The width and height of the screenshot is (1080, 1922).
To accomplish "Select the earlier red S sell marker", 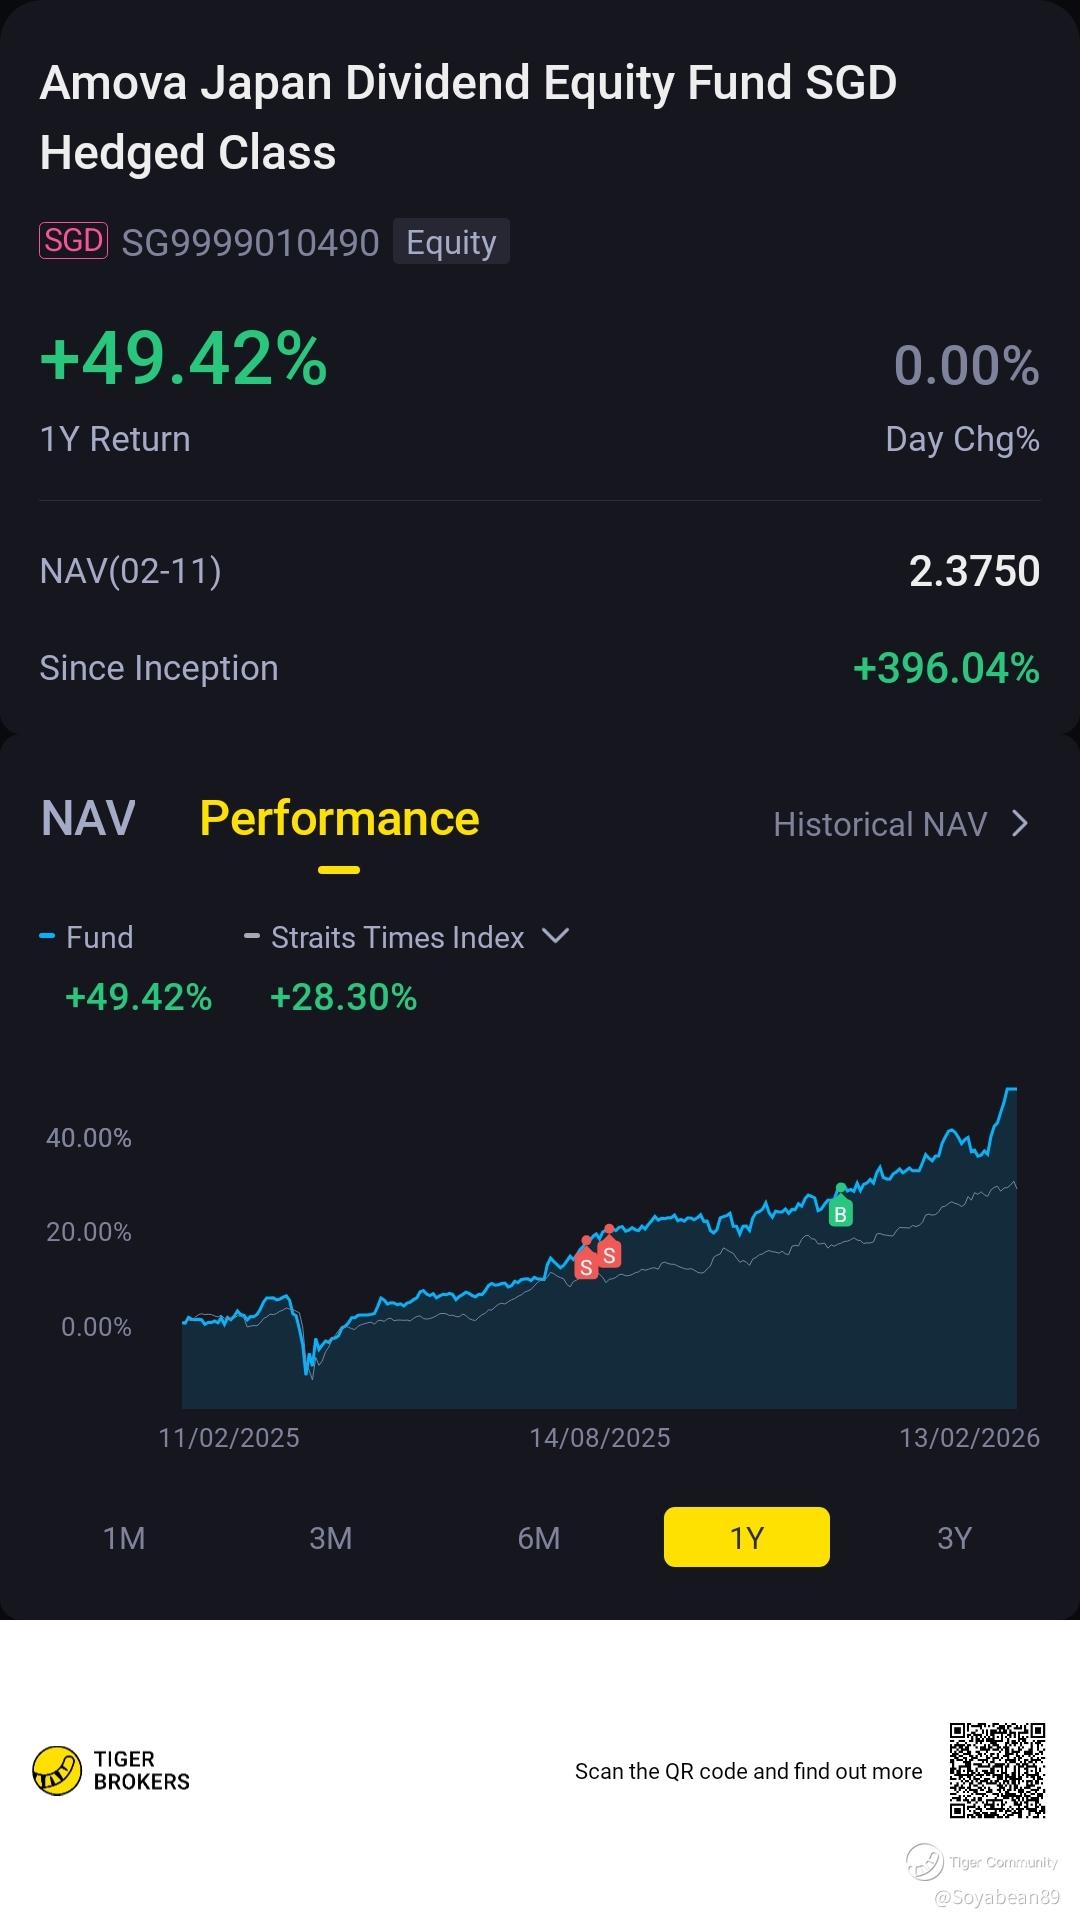I will point(586,1266).
